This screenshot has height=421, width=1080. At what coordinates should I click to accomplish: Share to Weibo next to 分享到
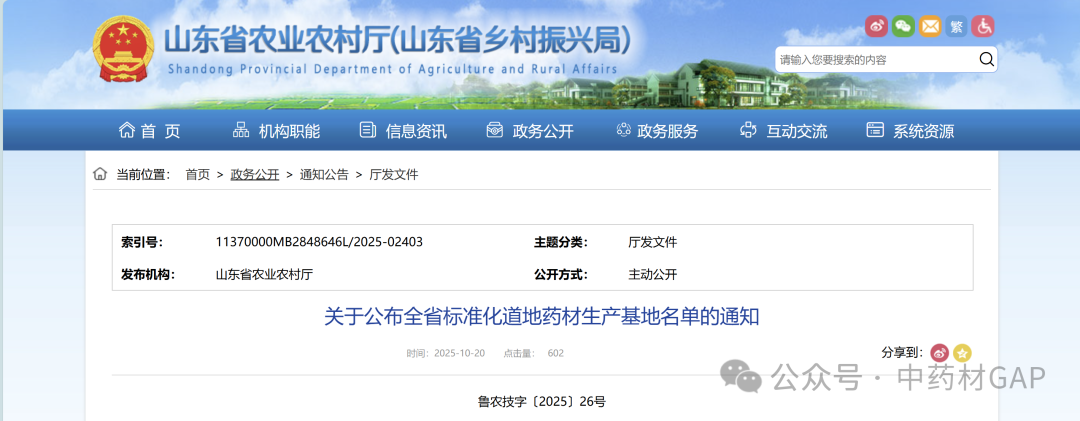click(939, 353)
